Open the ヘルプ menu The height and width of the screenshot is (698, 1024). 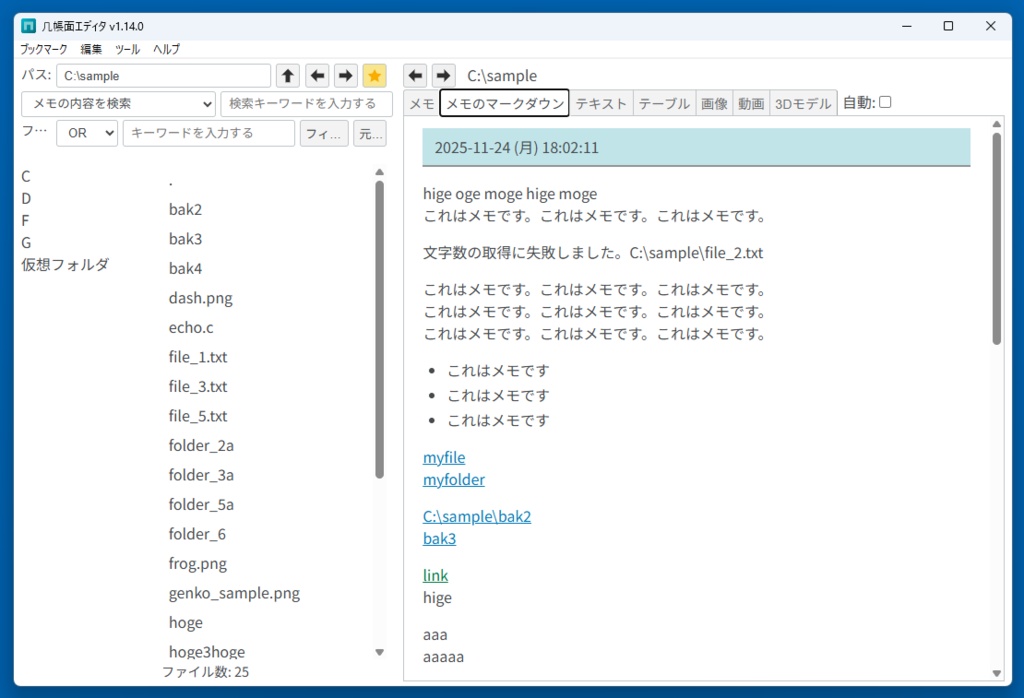click(x=167, y=49)
